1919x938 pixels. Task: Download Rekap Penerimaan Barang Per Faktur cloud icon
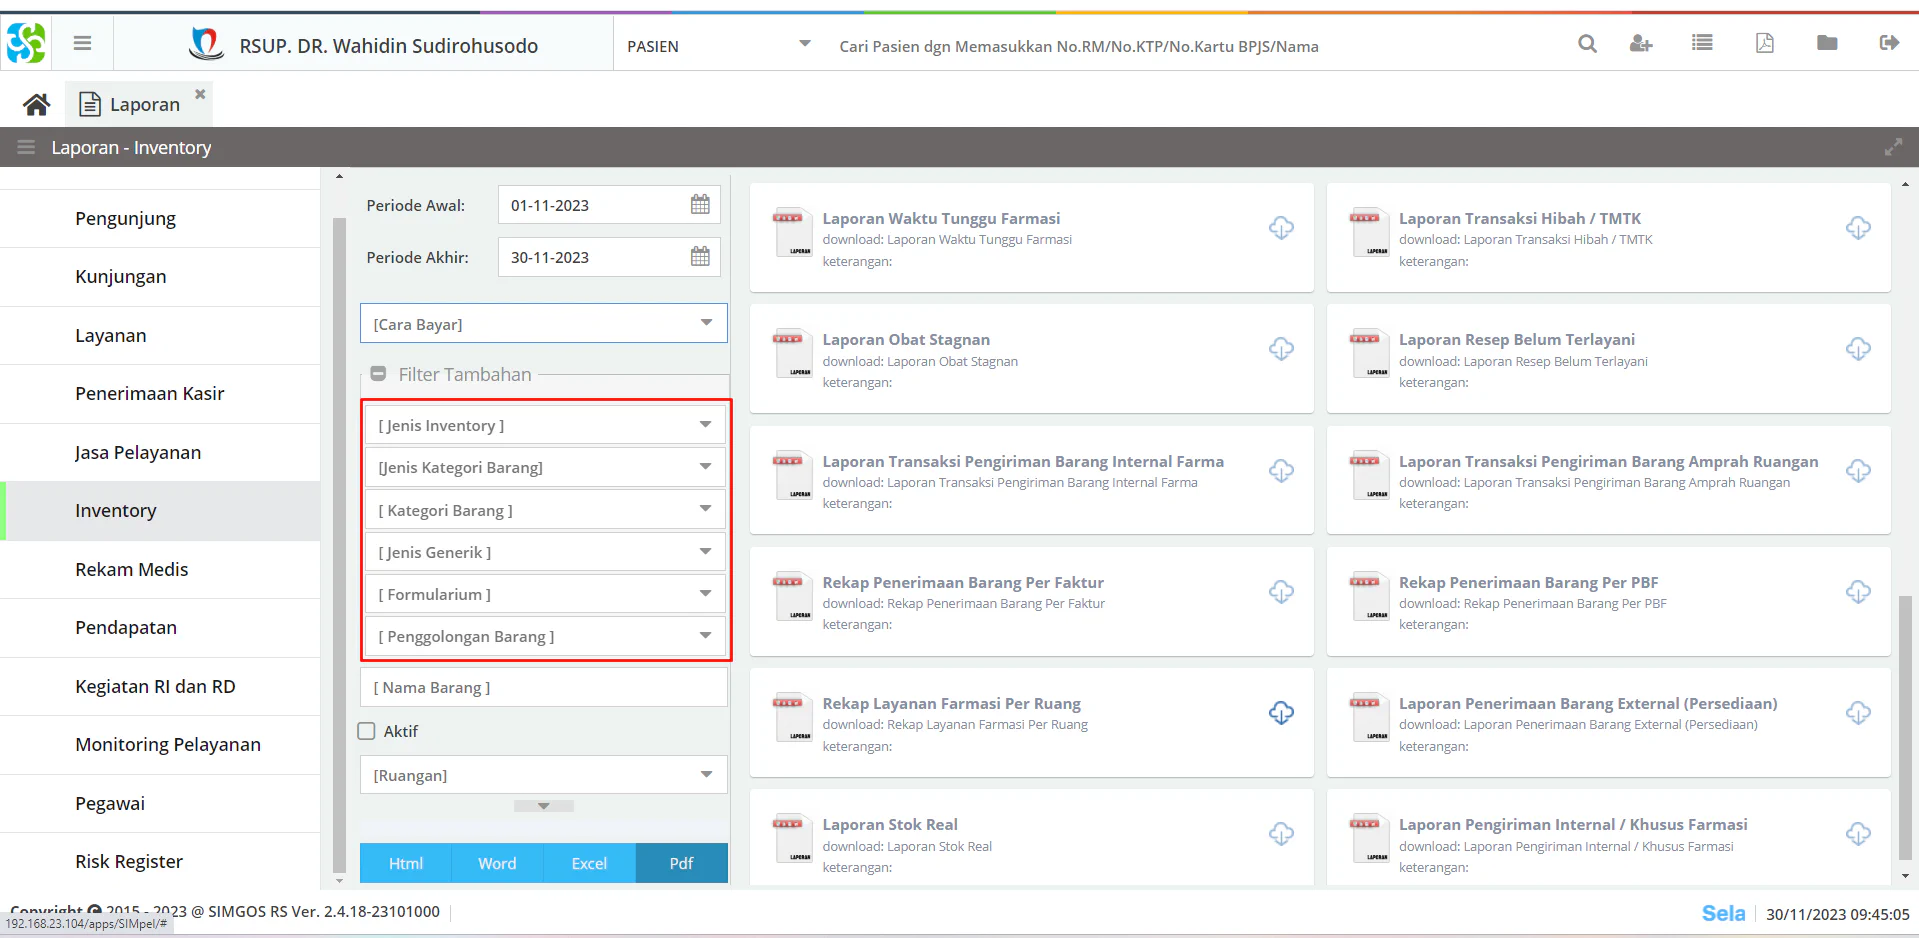click(x=1281, y=592)
